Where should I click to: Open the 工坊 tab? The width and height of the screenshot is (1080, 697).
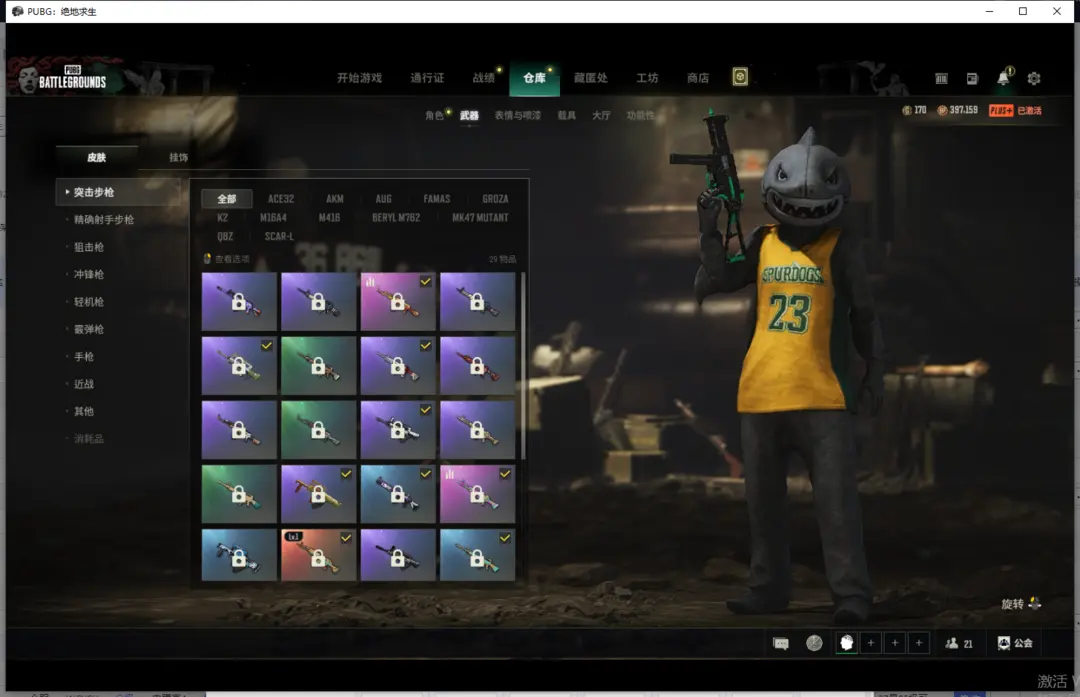pos(647,78)
